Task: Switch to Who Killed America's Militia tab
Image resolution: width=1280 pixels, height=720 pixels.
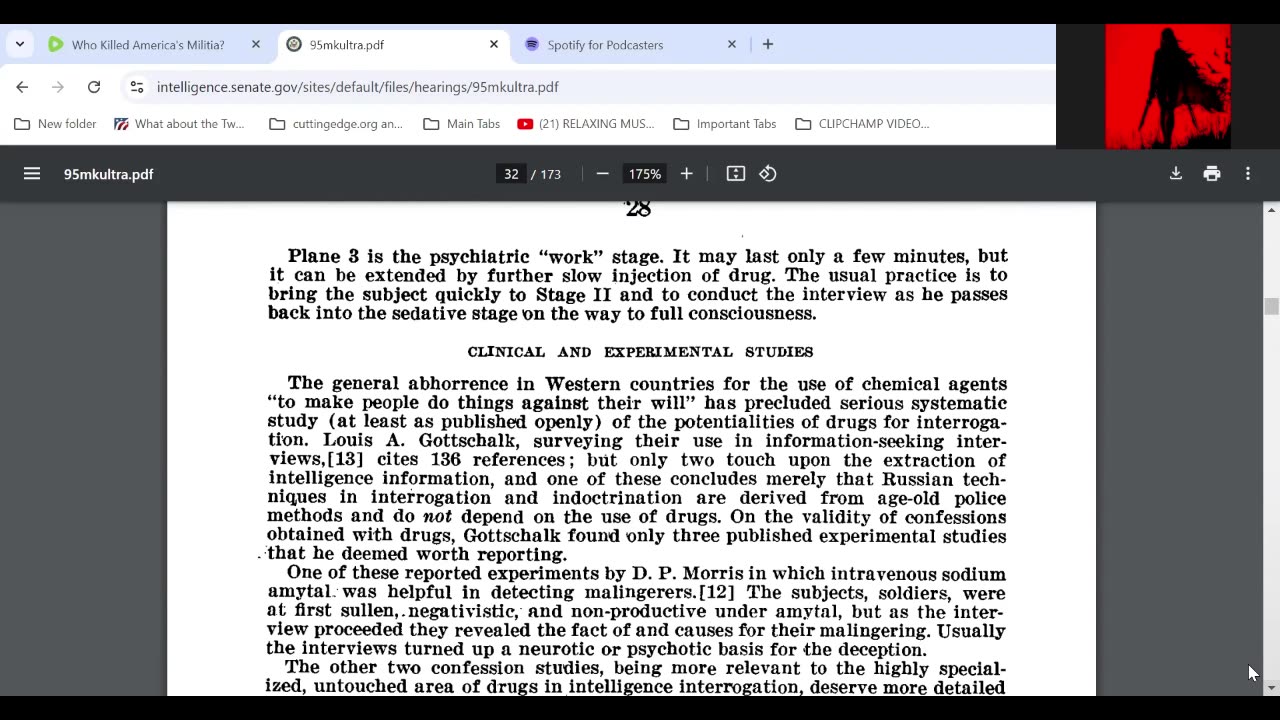Action: tap(147, 44)
